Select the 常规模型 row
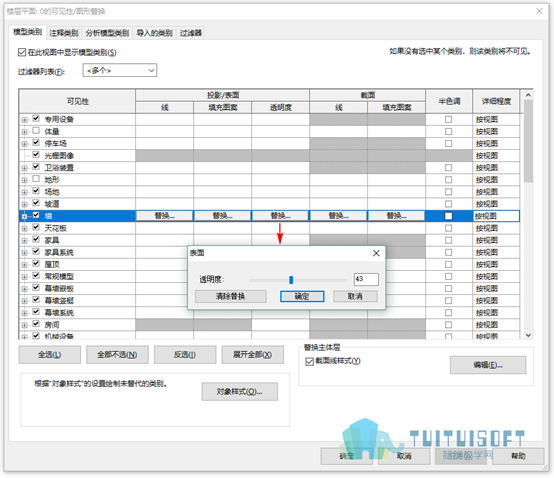Screen dimensions: 554x478 coord(269,276)
